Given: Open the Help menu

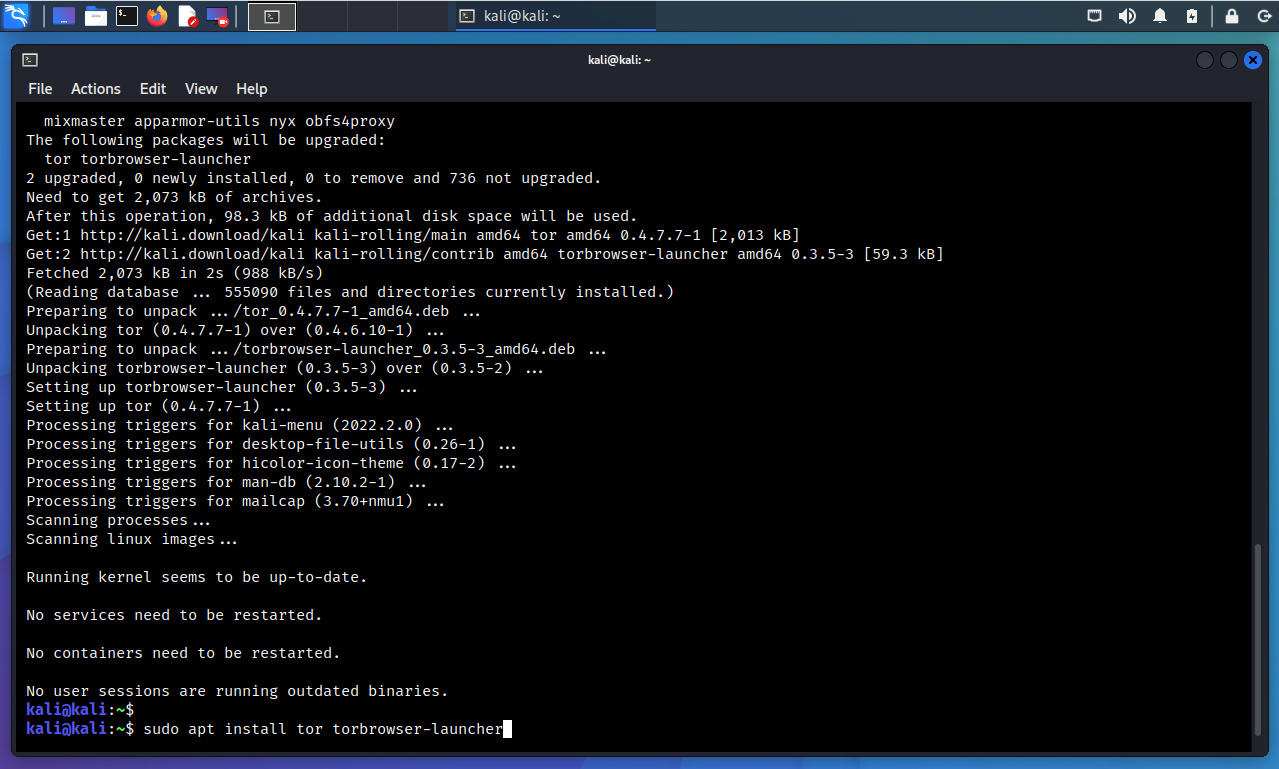Looking at the screenshot, I should [251, 89].
